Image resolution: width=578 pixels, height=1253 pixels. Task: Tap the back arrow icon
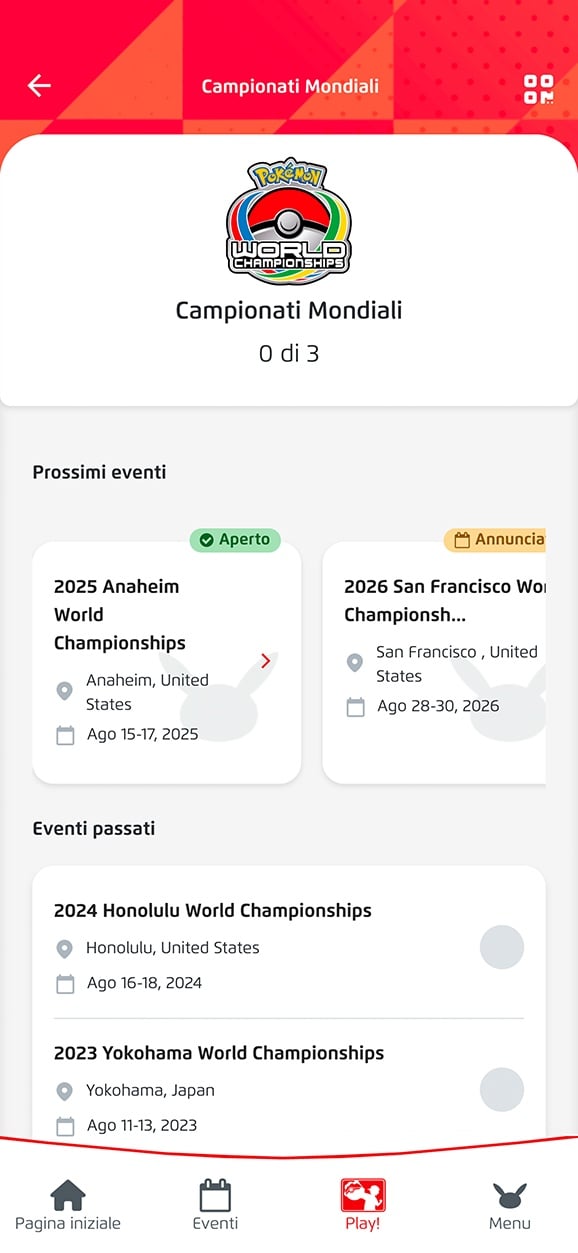[x=39, y=86]
